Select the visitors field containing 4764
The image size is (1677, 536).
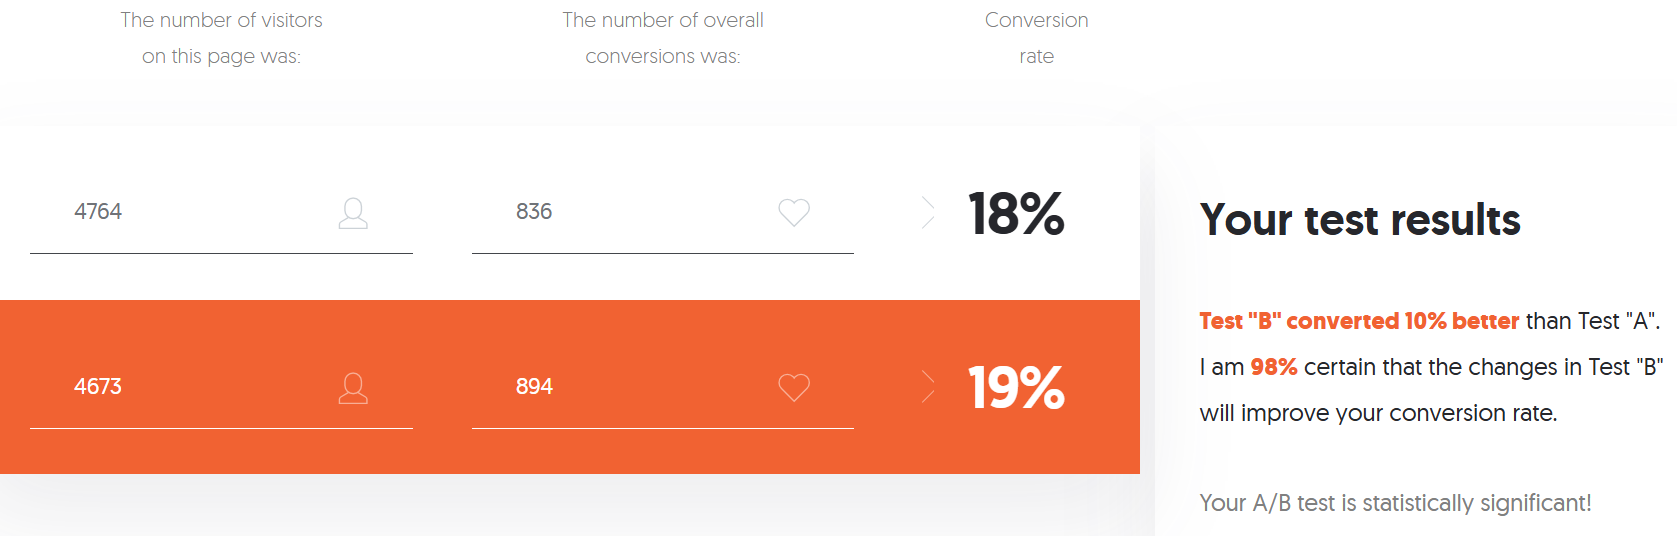click(x=221, y=212)
